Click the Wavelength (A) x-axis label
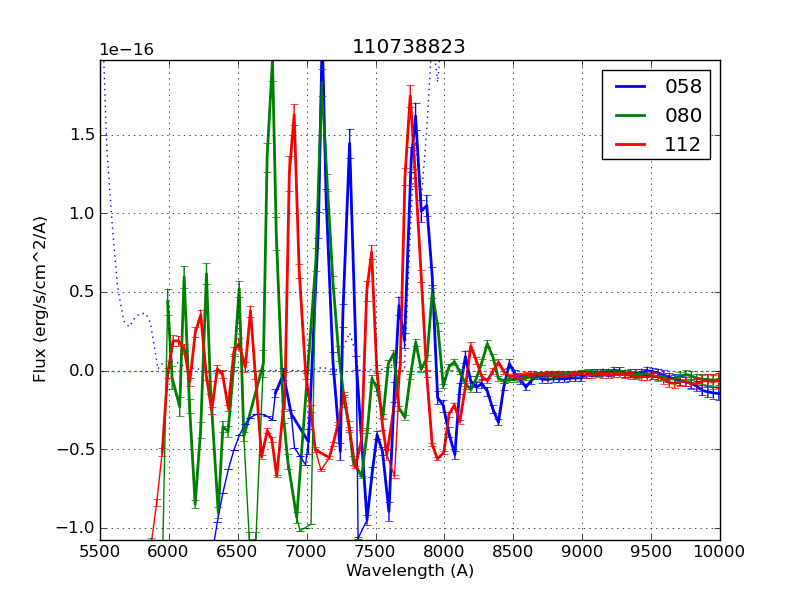Screen dimensions: 800x600 [x=410, y=571]
